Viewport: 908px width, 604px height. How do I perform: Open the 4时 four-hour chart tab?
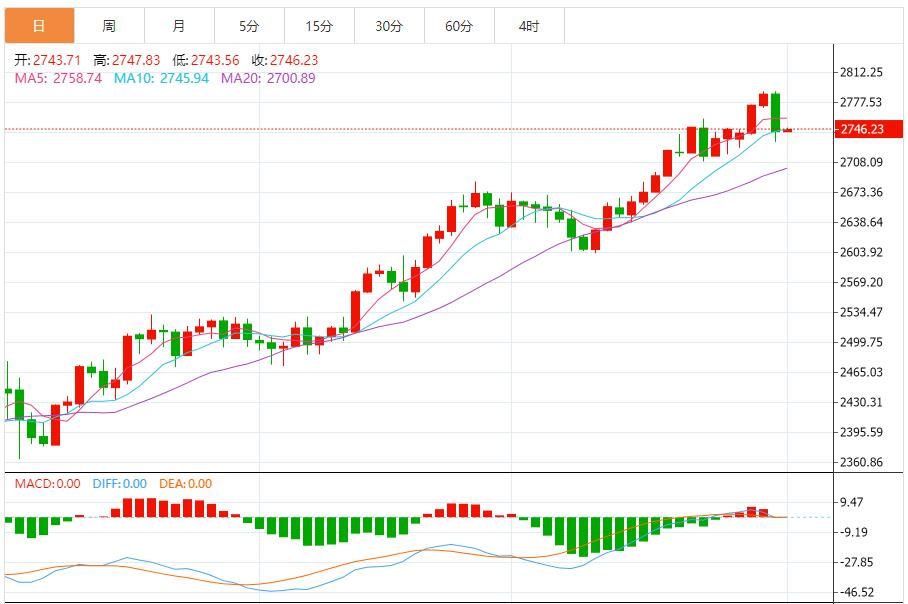click(x=529, y=25)
